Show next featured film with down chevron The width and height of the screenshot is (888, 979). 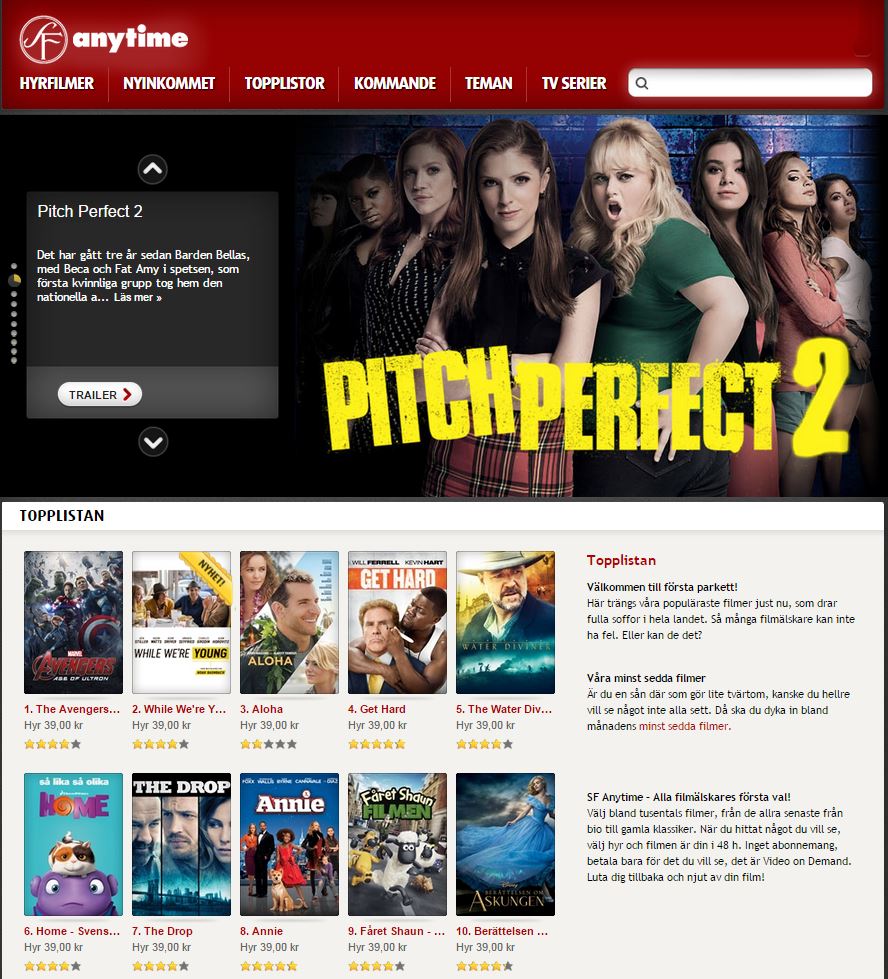point(153,442)
